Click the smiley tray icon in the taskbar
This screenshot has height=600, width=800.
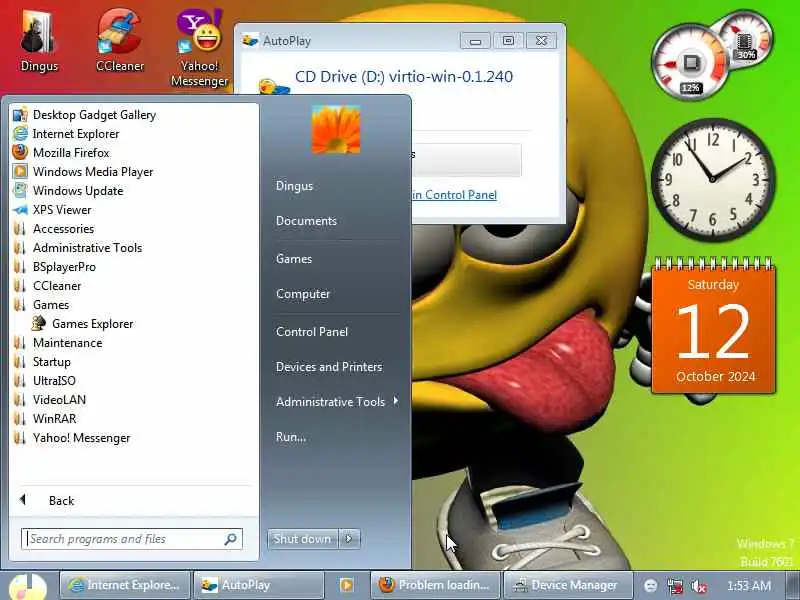coord(650,586)
